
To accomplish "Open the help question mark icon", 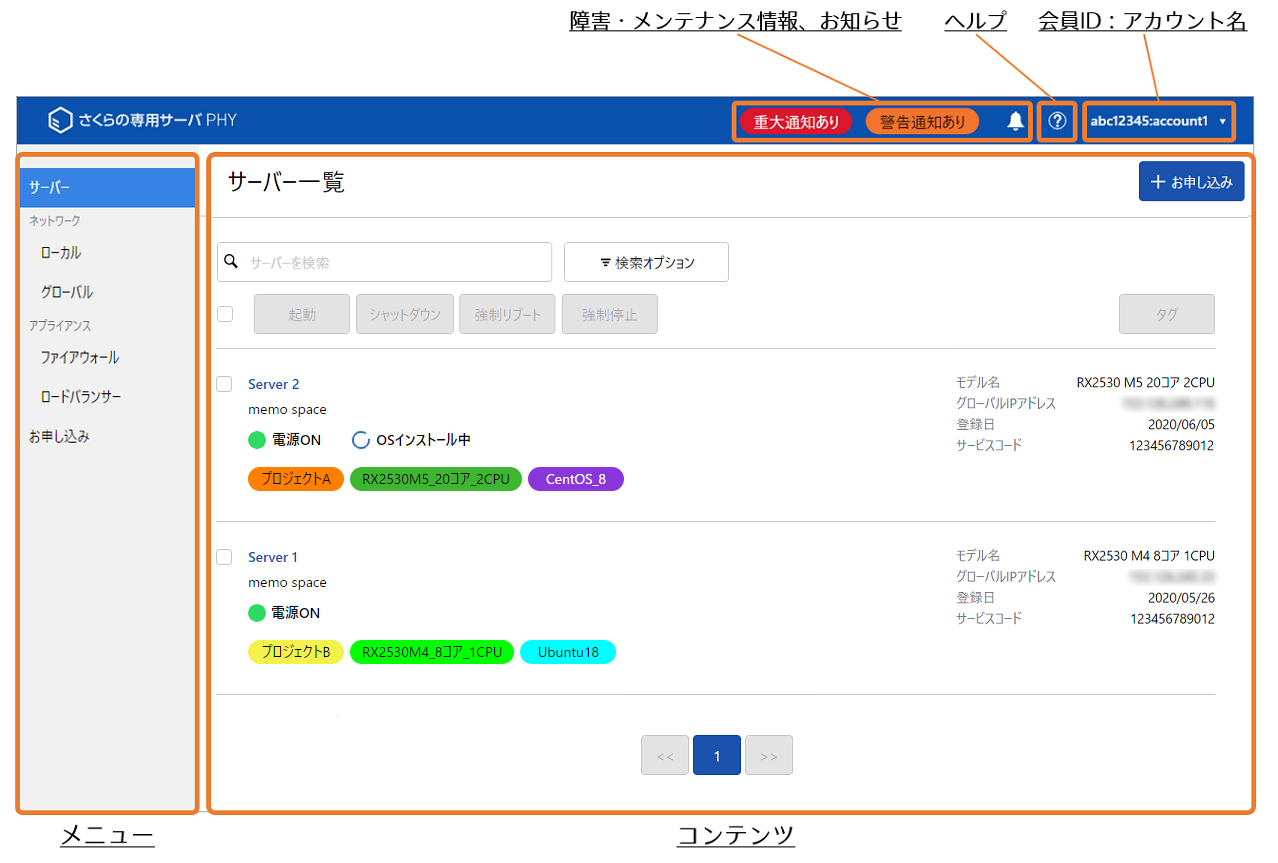I will click(x=1057, y=122).
